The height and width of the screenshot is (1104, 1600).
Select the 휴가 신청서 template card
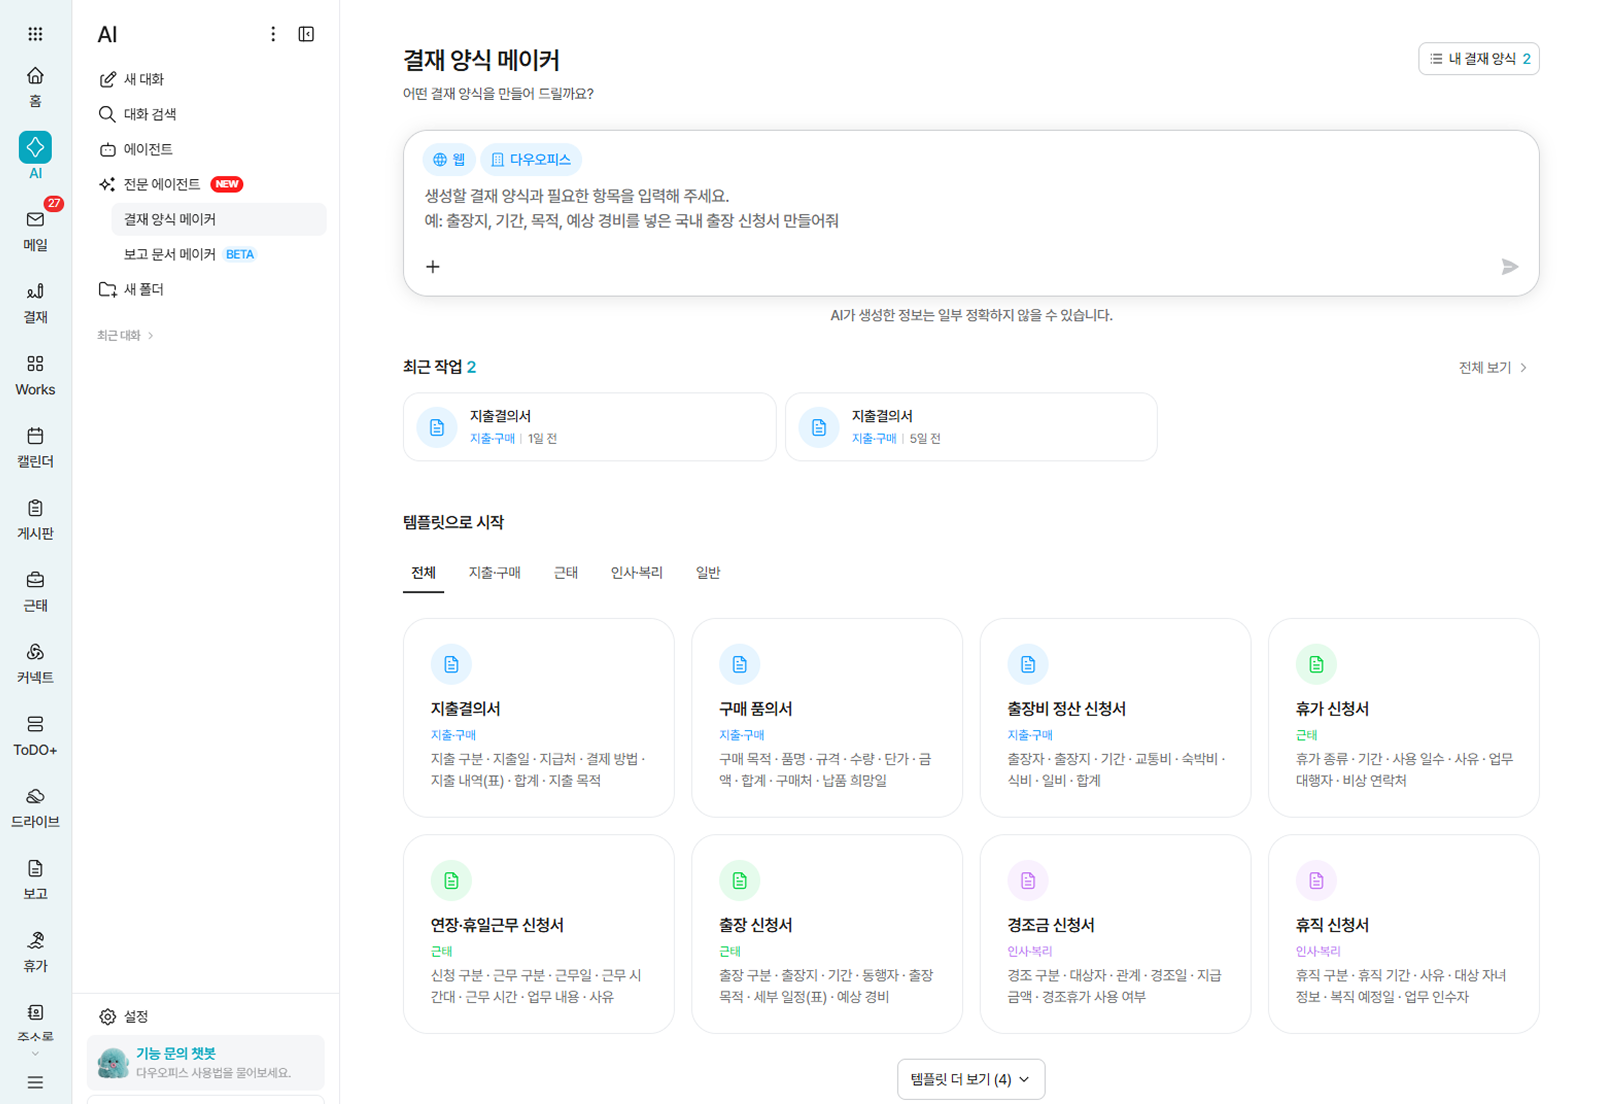[x=1403, y=717]
